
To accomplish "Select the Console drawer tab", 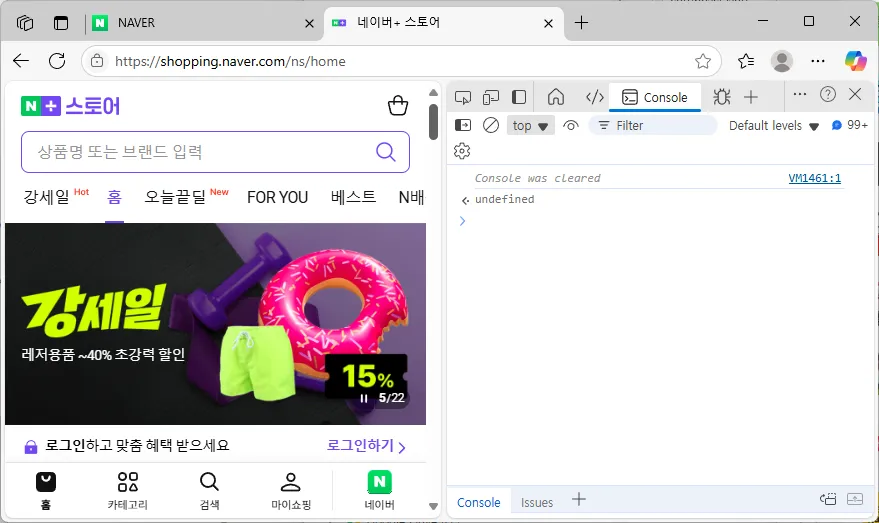I will 478,502.
